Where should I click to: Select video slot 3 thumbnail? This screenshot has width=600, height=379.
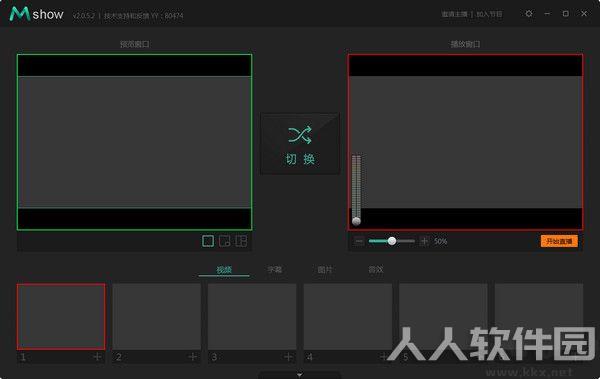pos(252,317)
